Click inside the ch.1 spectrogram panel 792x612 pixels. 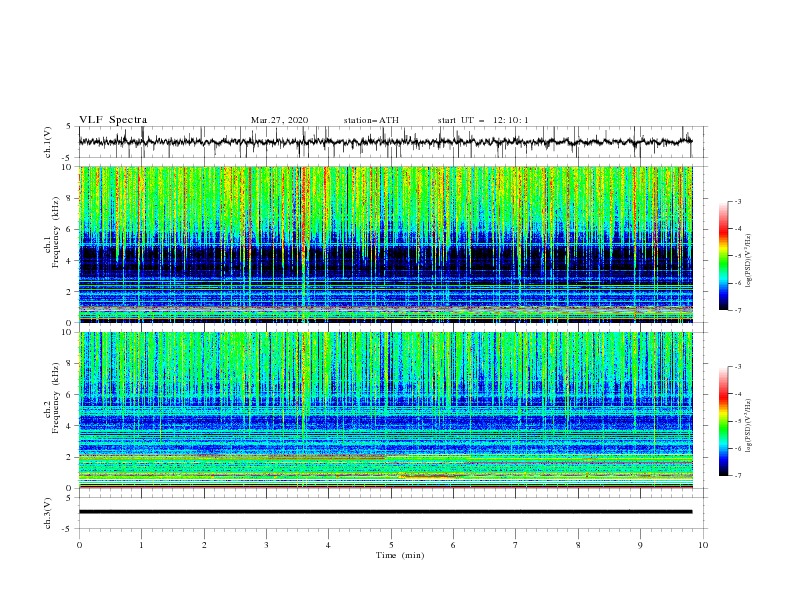pos(385,244)
